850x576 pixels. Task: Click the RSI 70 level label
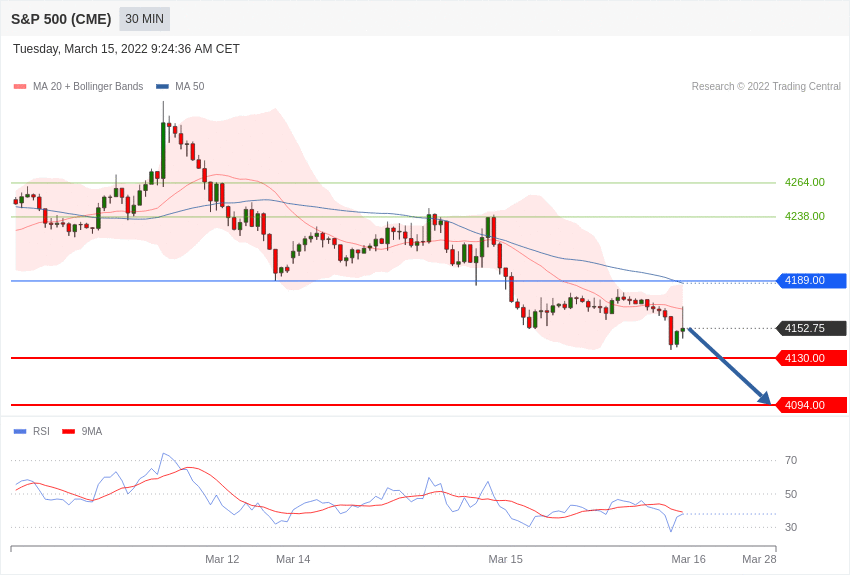791,461
